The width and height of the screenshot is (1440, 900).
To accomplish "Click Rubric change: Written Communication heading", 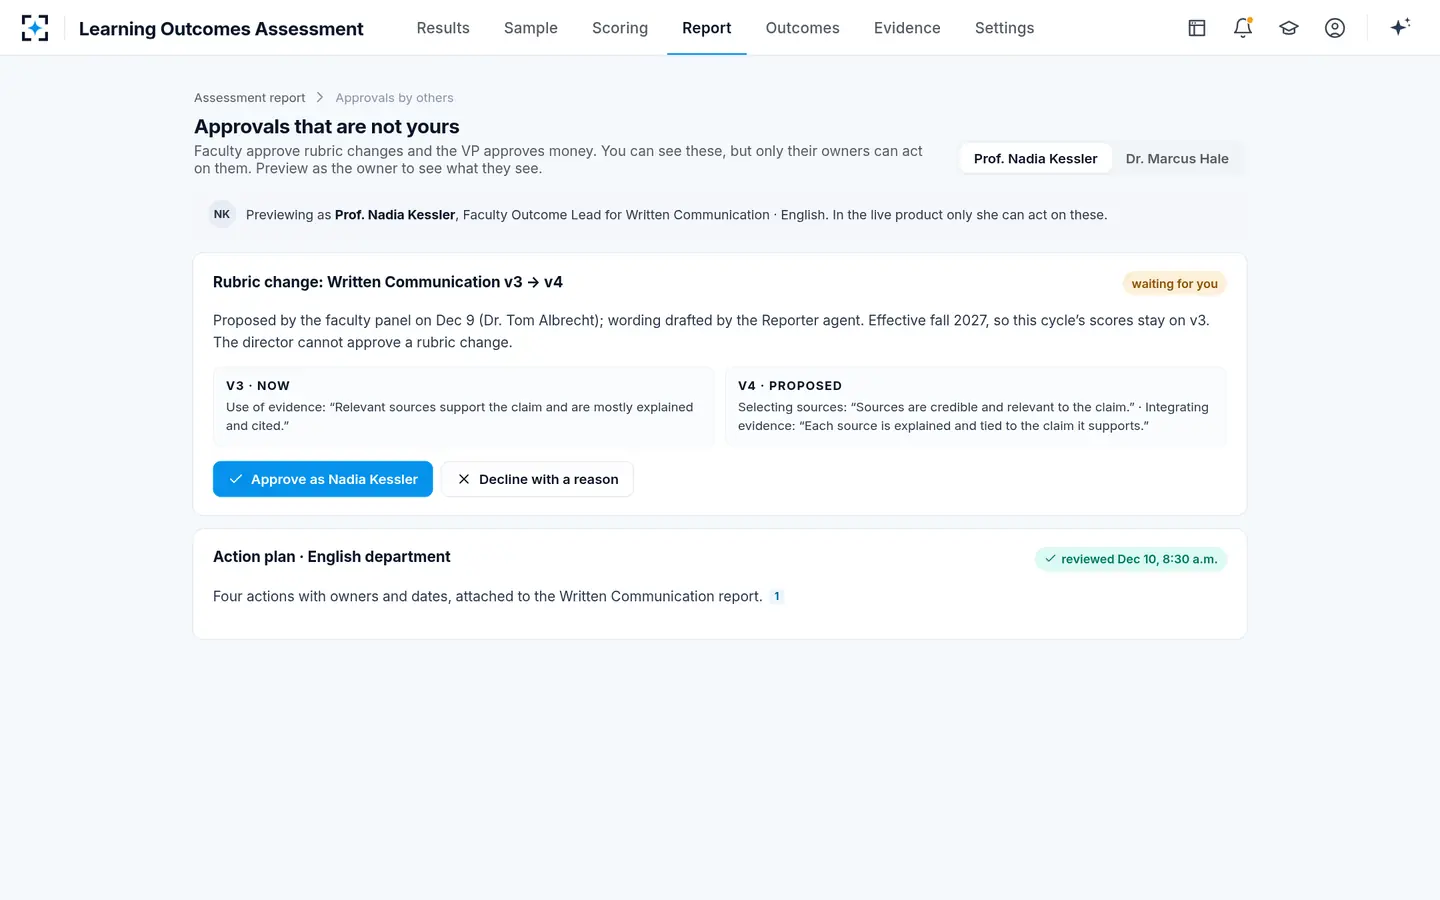I will click(388, 282).
